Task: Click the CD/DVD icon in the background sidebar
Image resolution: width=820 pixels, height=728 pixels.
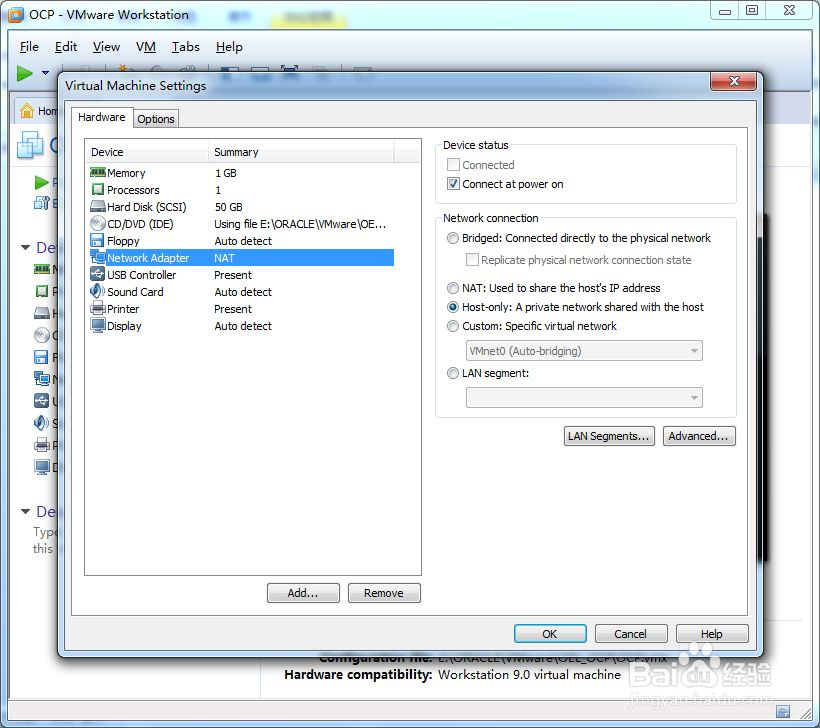Action: [42, 335]
